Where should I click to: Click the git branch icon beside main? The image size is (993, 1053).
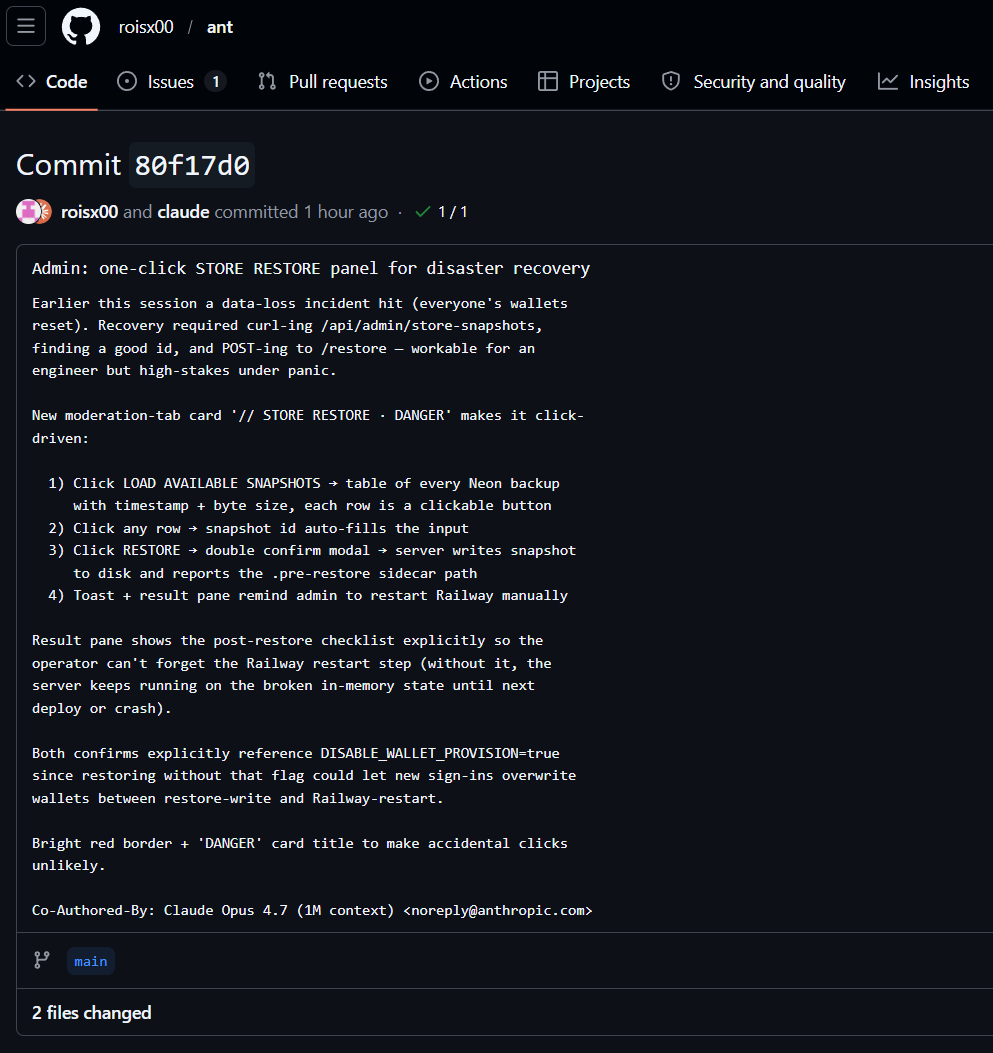tap(42, 960)
